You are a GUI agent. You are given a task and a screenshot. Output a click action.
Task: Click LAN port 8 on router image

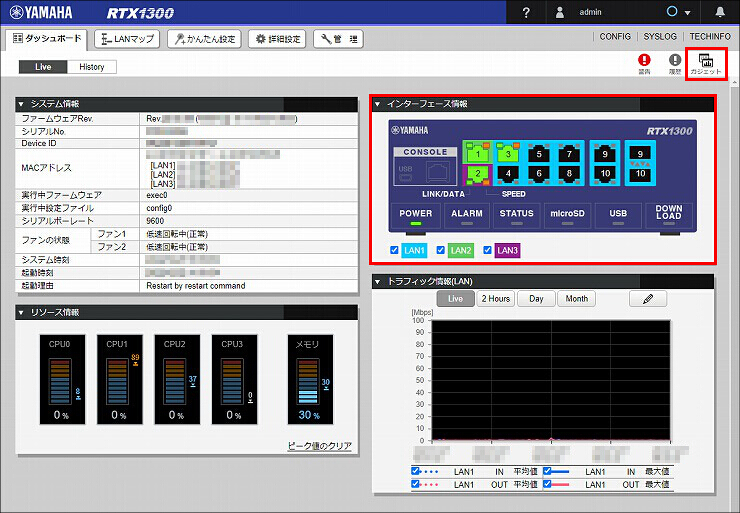coord(569,174)
